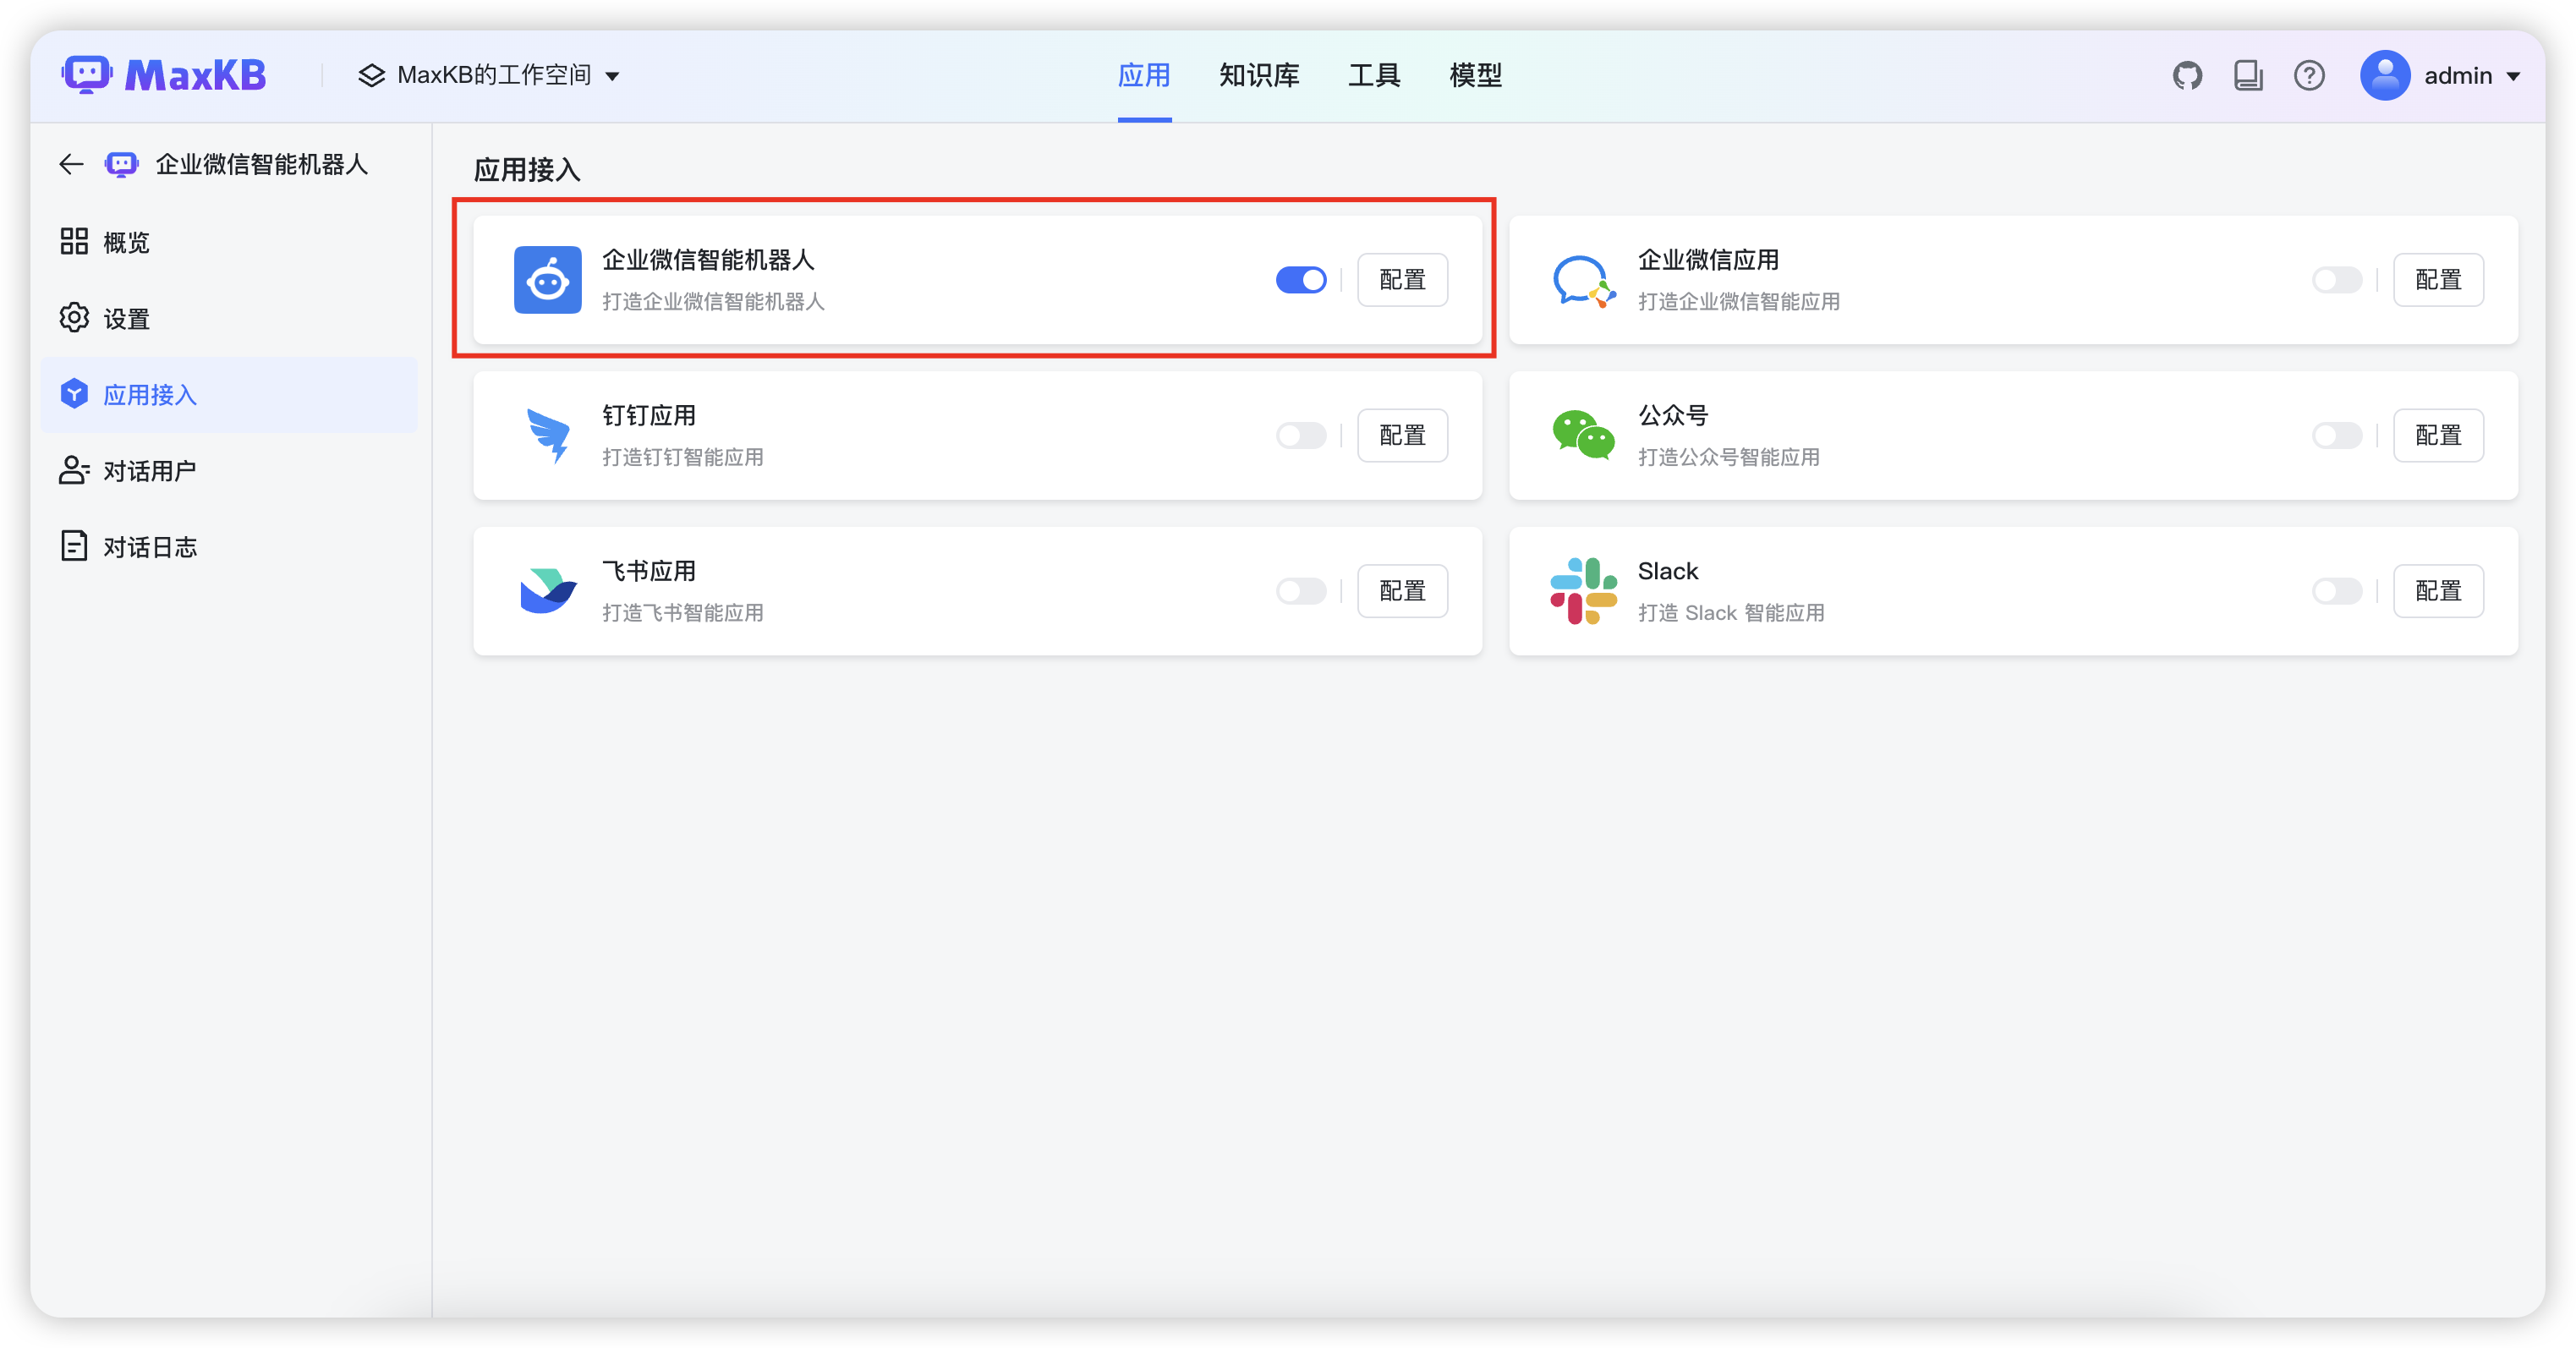Click the MaxKB logo
The image size is (2576, 1348).
(165, 75)
